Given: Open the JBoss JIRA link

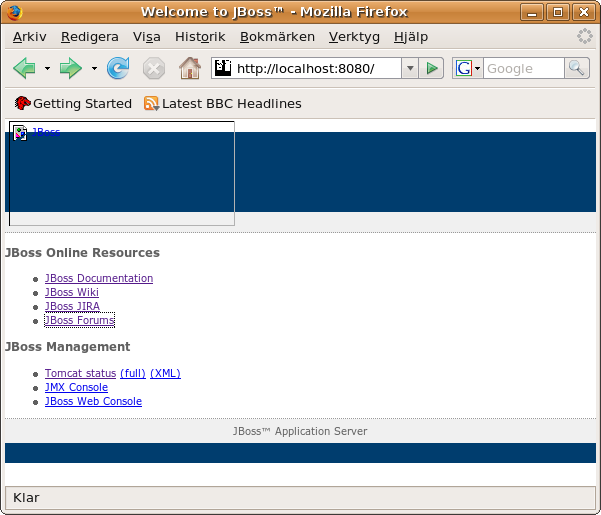Looking at the screenshot, I should pos(72,306).
